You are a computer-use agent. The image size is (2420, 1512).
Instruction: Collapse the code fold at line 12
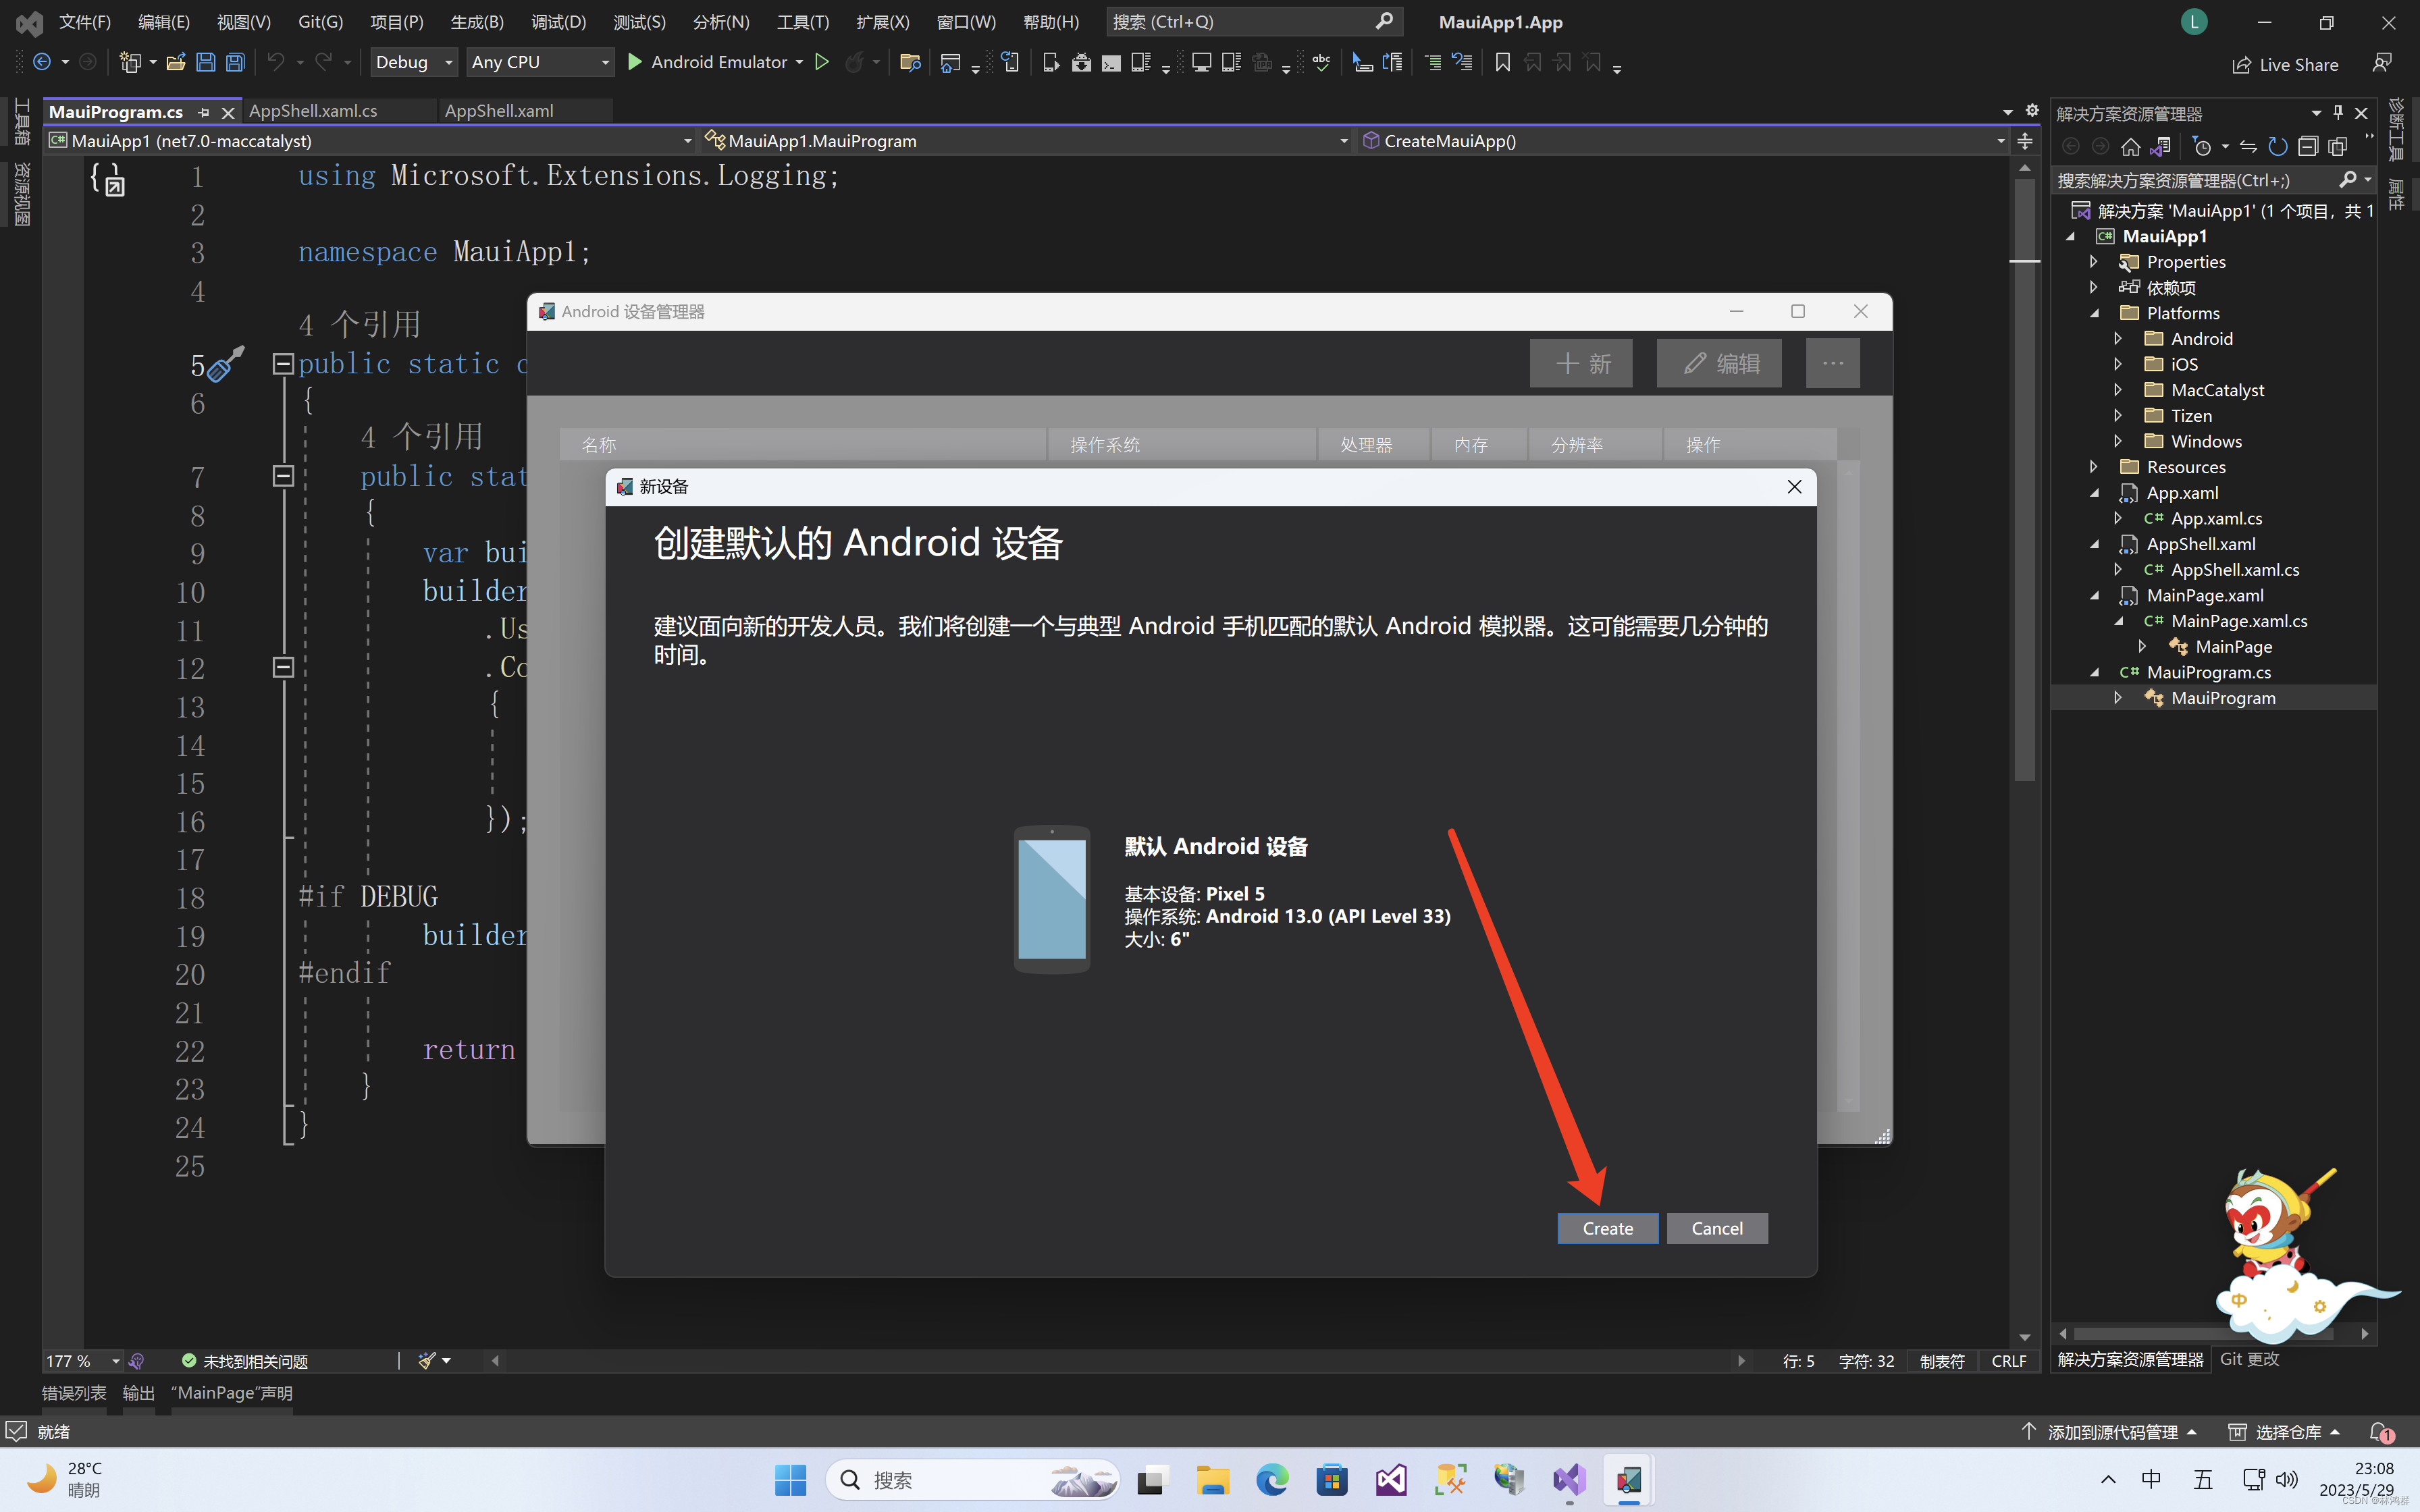pyautogui.click(x=283, y=667)
